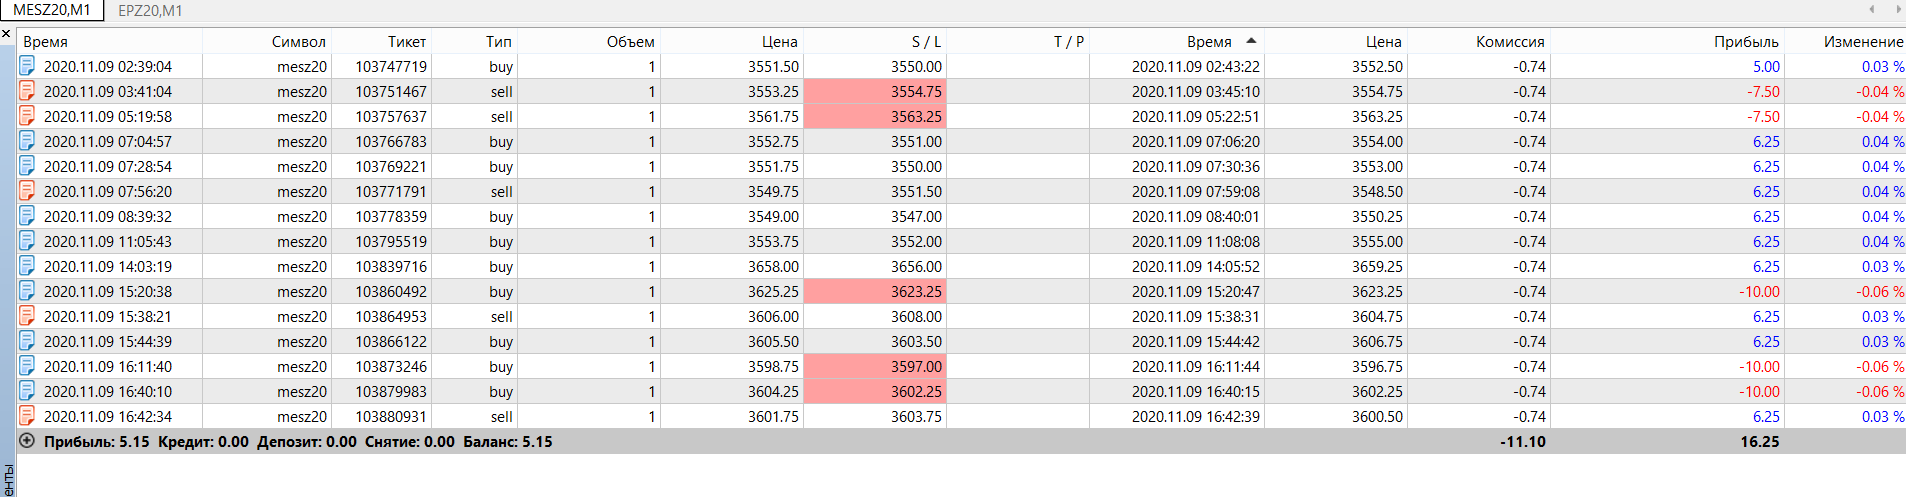Viewport: 1906px width, 497px height.
Task: Toggle sort arrow on second Время column
Action: tap(1251, 41)
